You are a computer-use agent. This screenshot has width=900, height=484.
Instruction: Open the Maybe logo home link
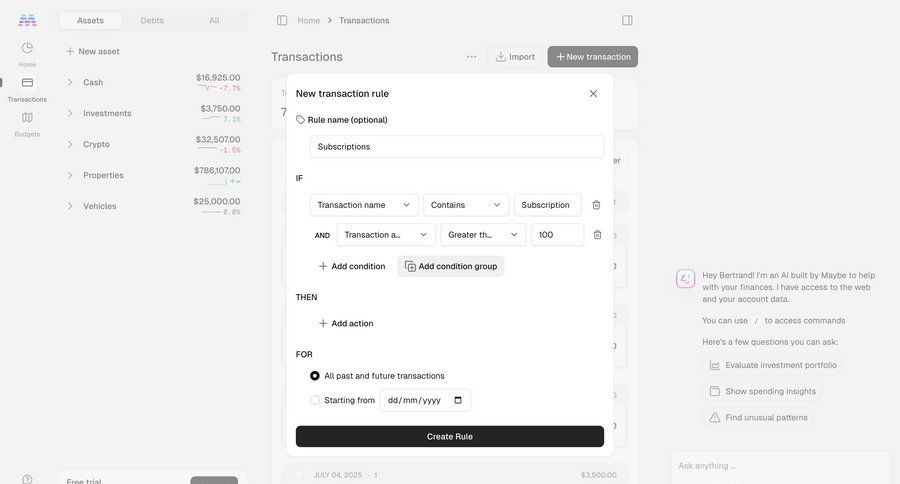point(27,20)
